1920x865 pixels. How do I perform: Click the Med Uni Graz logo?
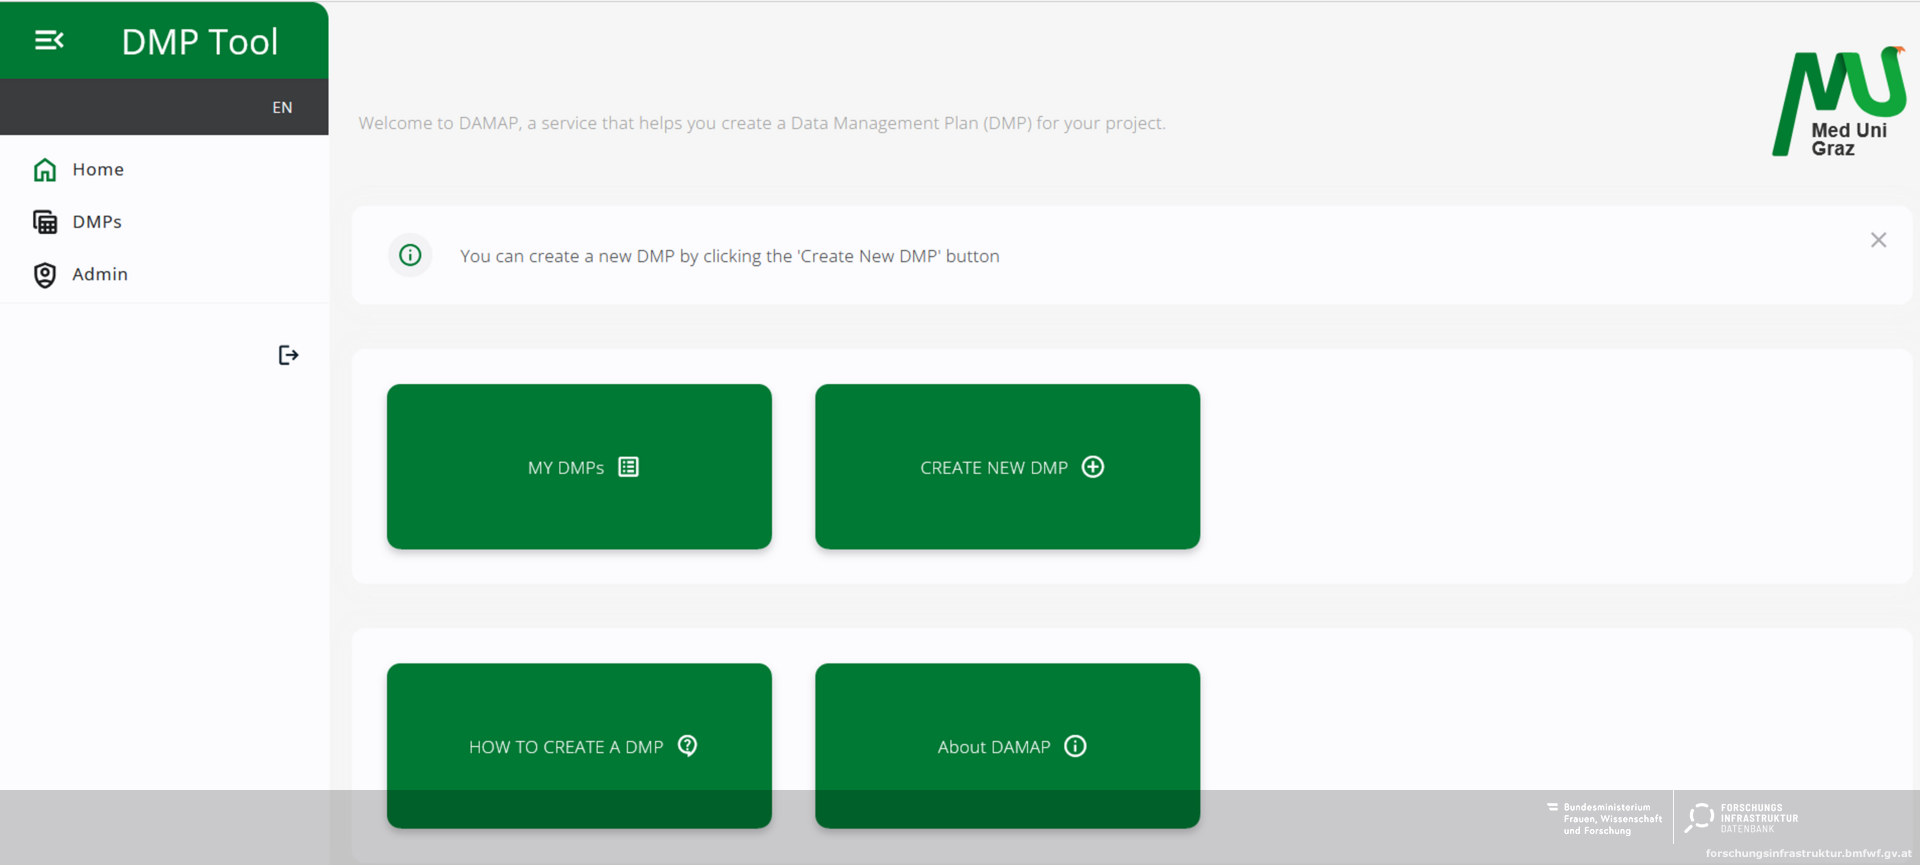[1839, 102]
